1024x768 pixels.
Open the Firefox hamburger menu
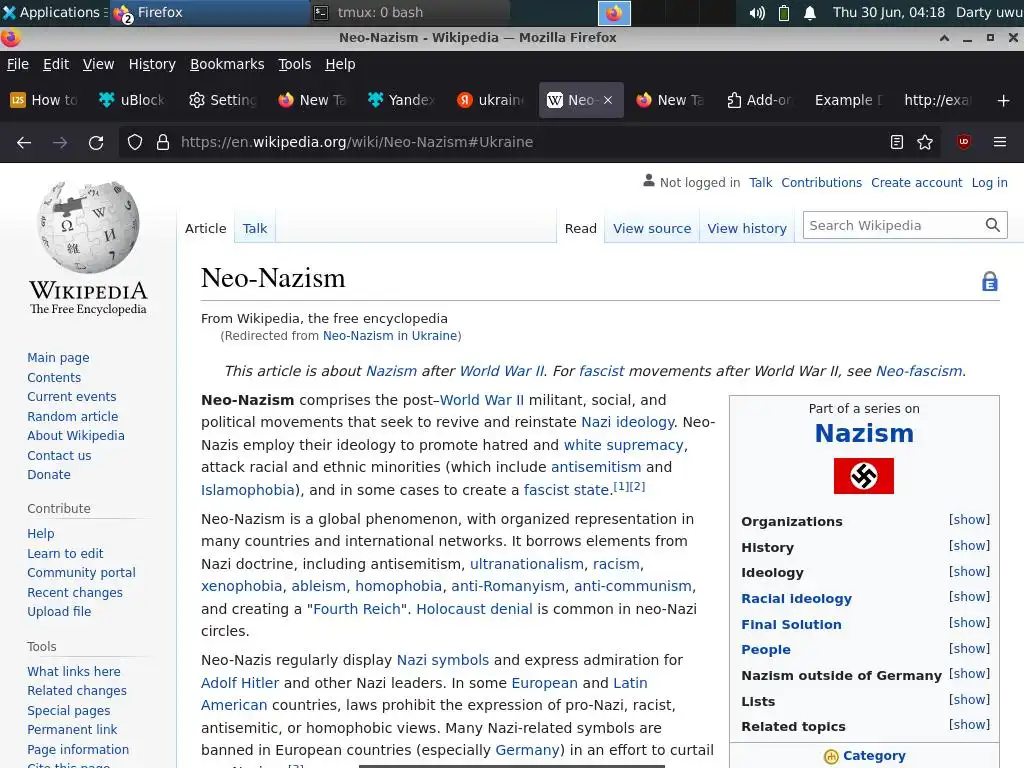pyautogui.click(x=1000, y=142)
